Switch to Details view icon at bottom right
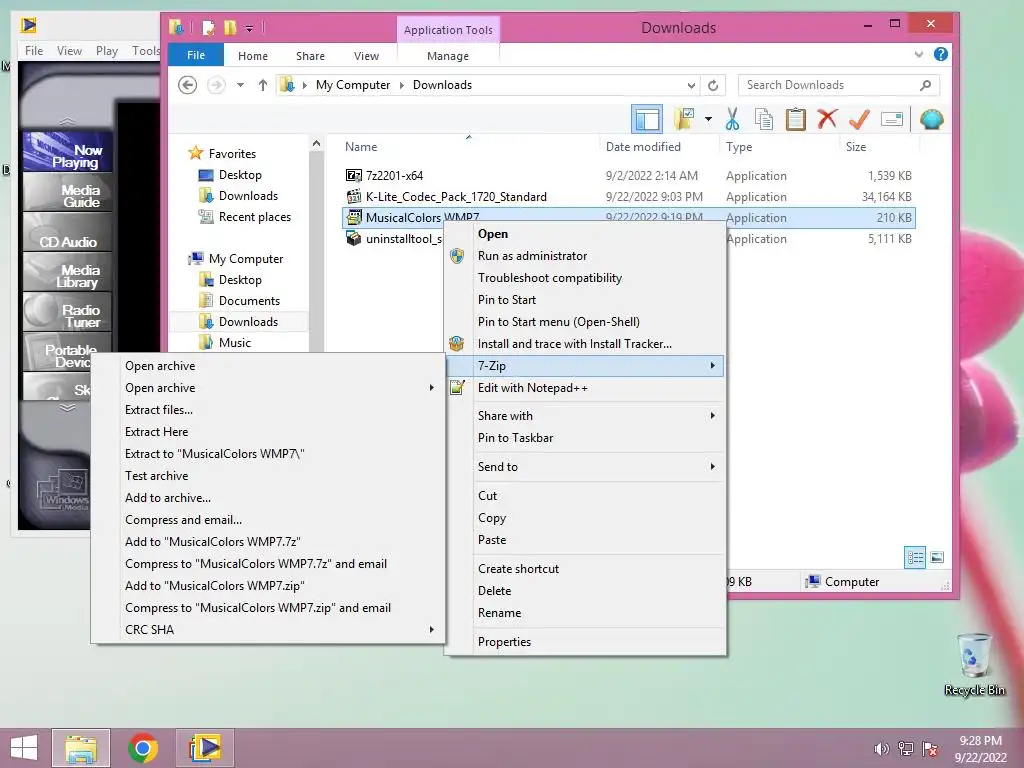Image resolution: width=1024 pixels, height=768 pixels. [915, 557]
